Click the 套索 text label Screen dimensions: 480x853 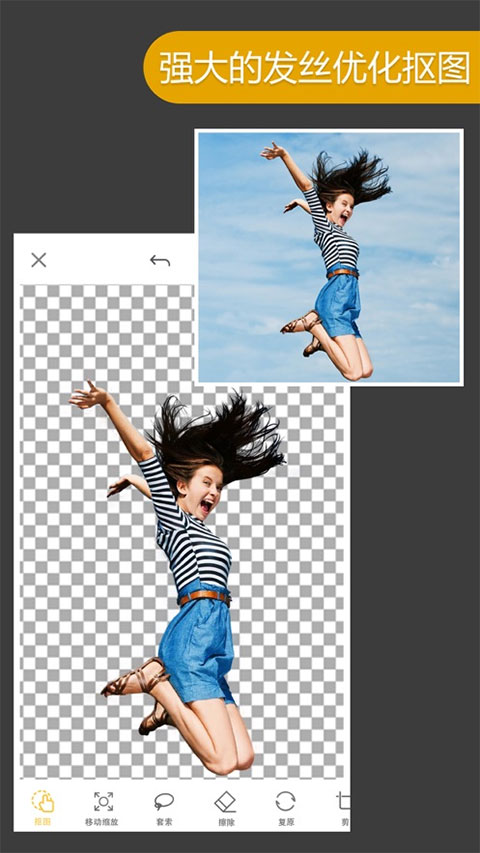pos(164,822)
